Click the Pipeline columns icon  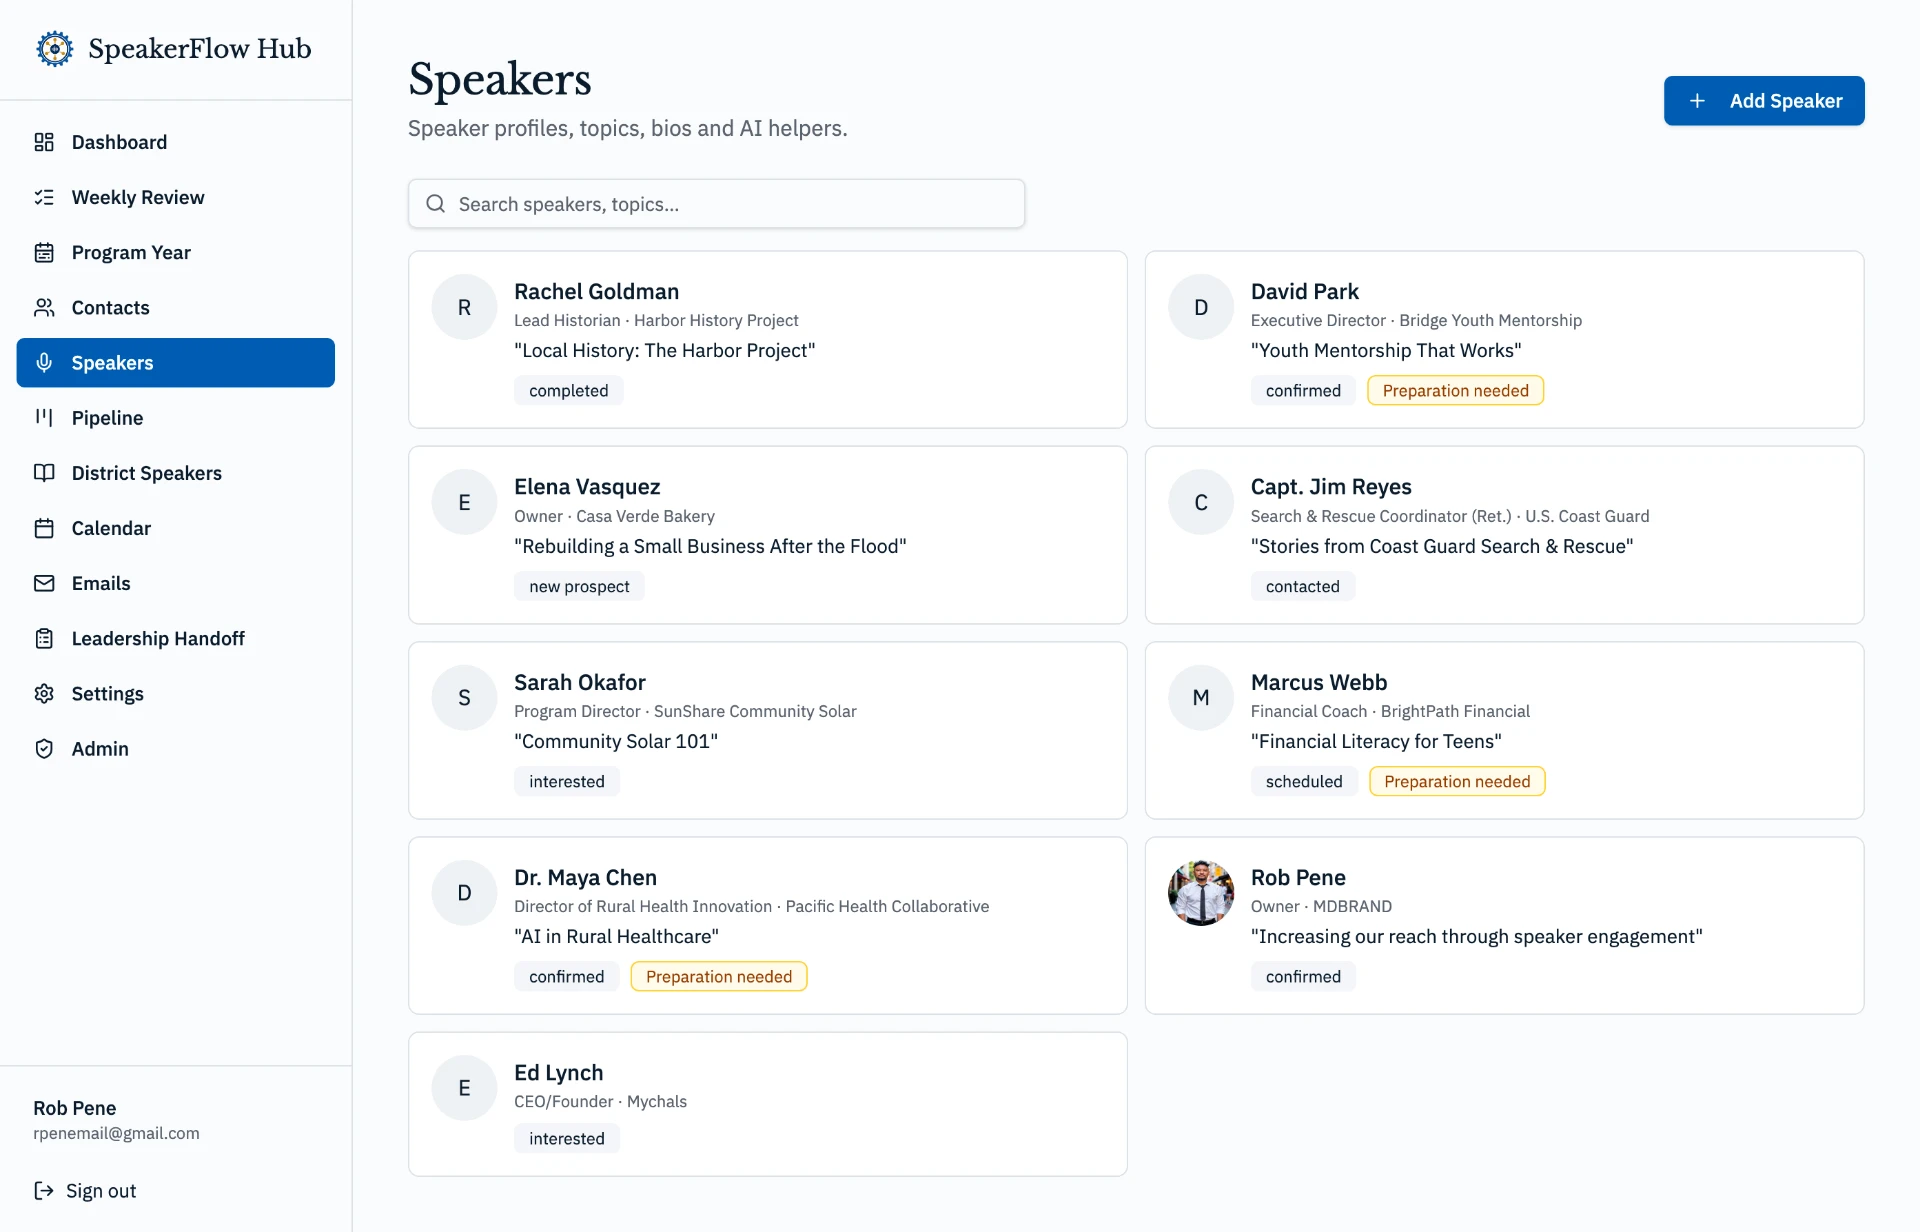tap(44, 417)
